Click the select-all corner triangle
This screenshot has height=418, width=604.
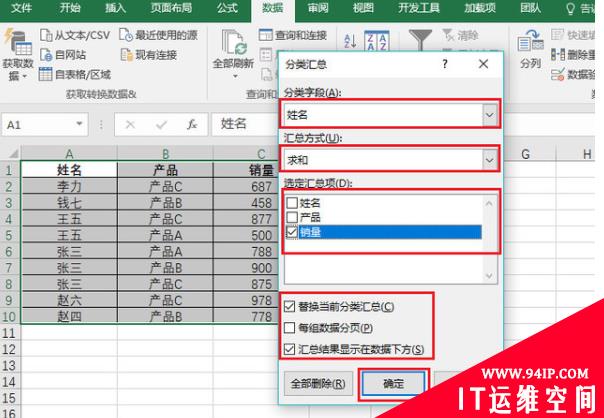[x=13, y=154]
